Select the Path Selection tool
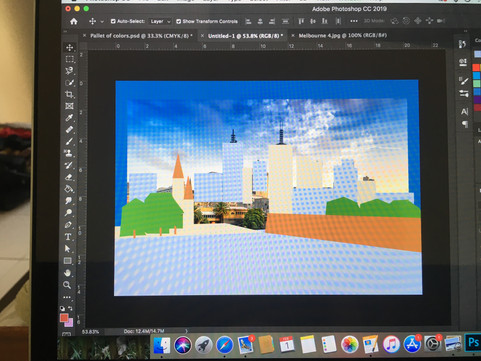 (68, 249)
